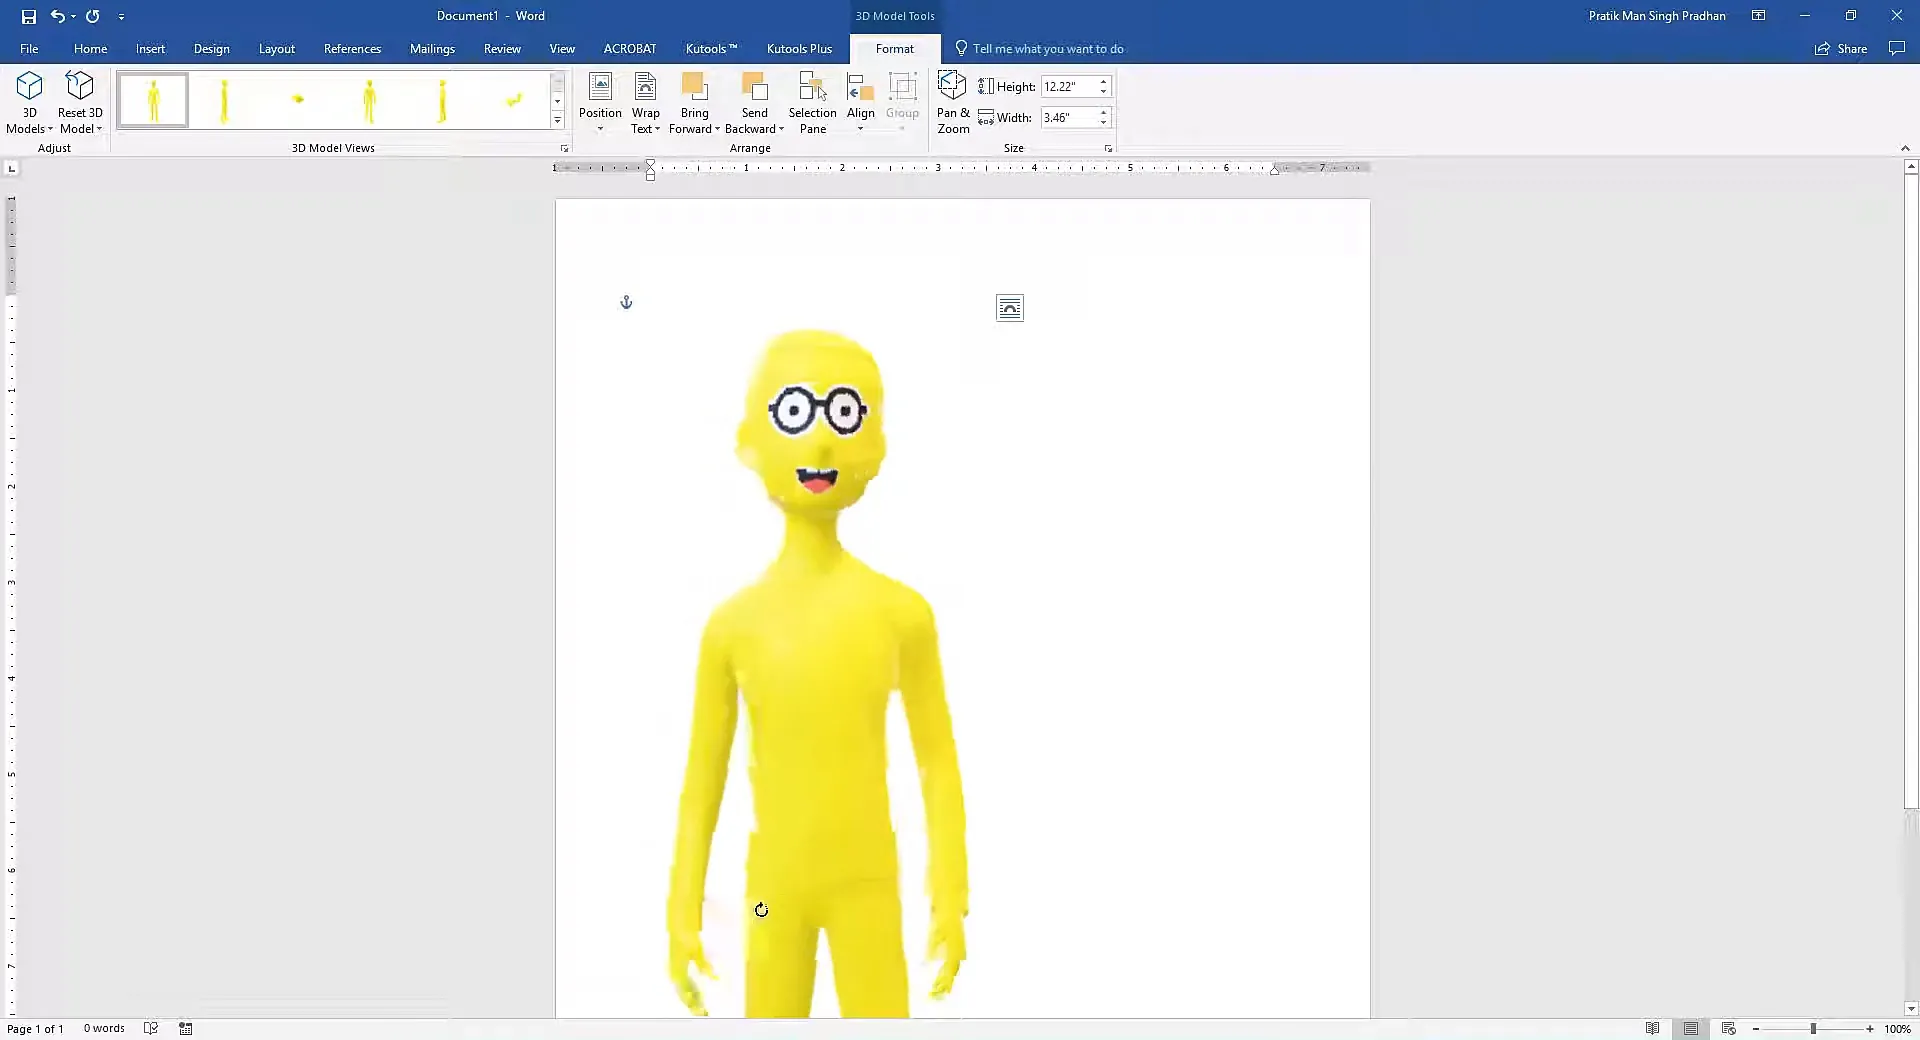
Task: Select the fifth 3D model view thumbnail
Action: point(442,100)
